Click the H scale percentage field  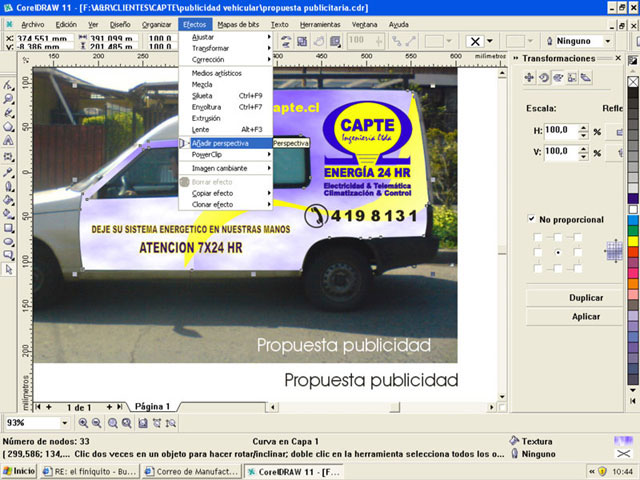coord(561,131)
